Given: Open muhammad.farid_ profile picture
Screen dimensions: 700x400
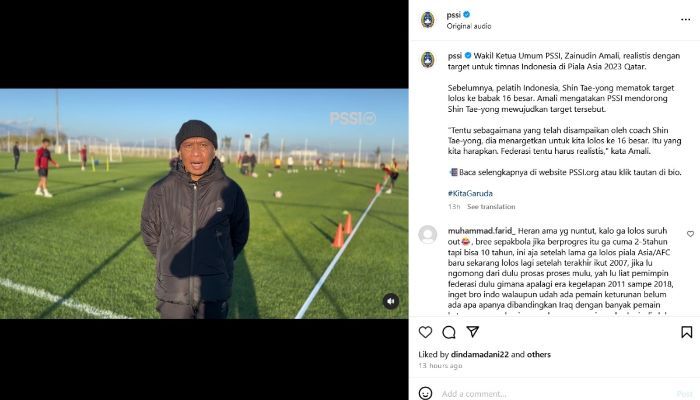Looking at the screenshot, I should tap(428, 235).
